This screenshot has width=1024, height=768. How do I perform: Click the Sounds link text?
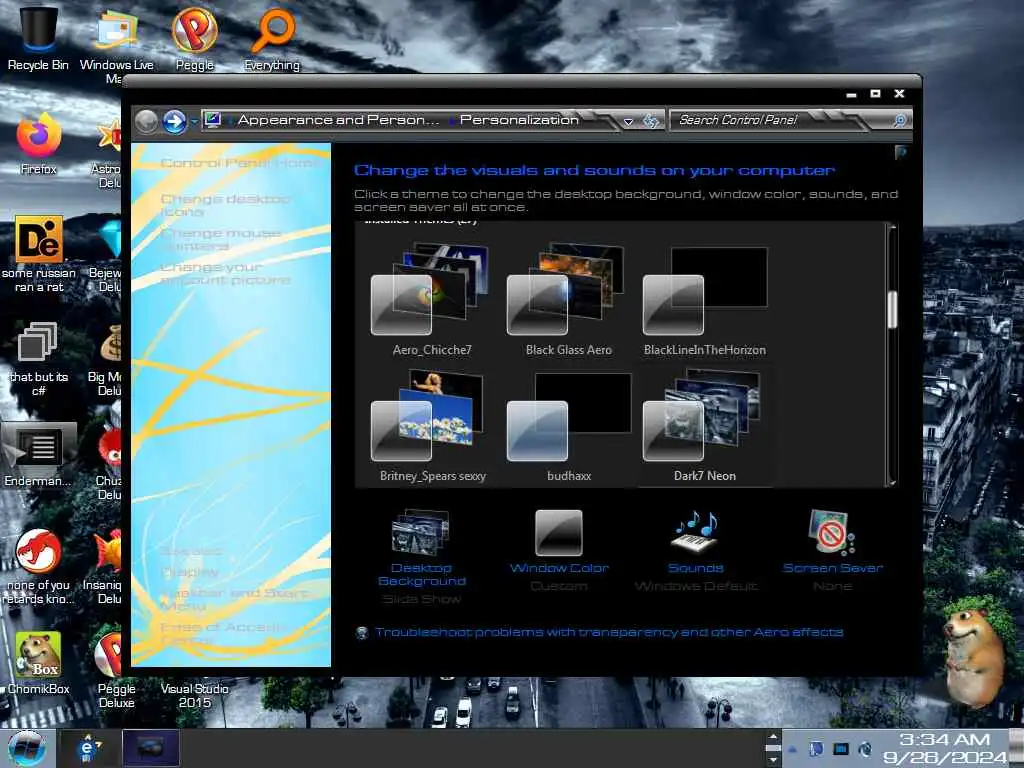pos(696,568)
